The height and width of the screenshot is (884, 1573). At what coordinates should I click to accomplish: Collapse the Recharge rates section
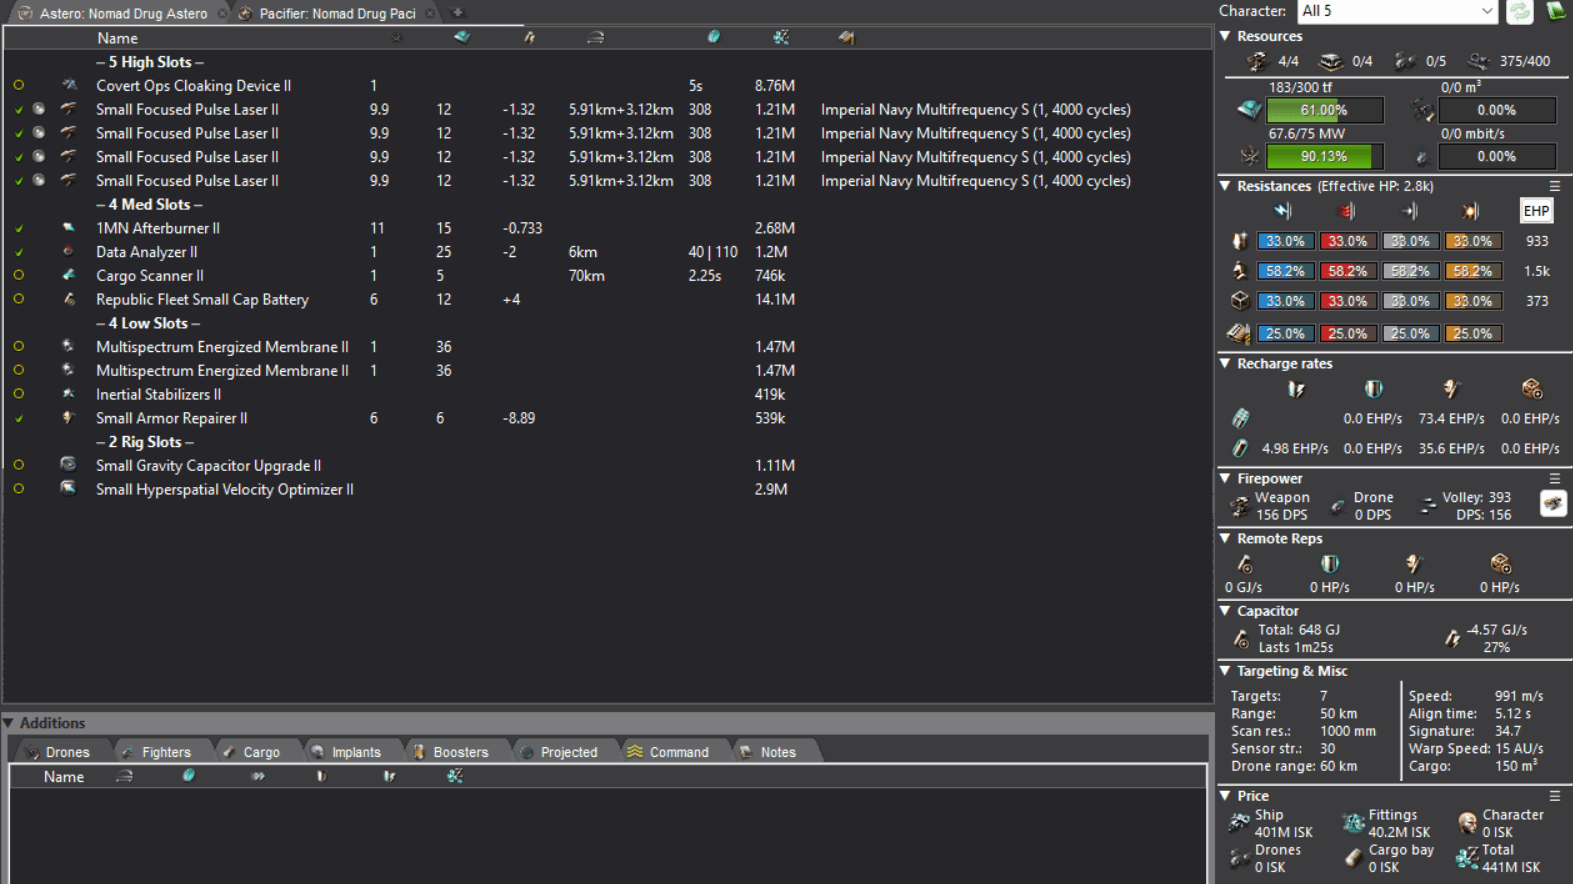[x=1226, y=364]
